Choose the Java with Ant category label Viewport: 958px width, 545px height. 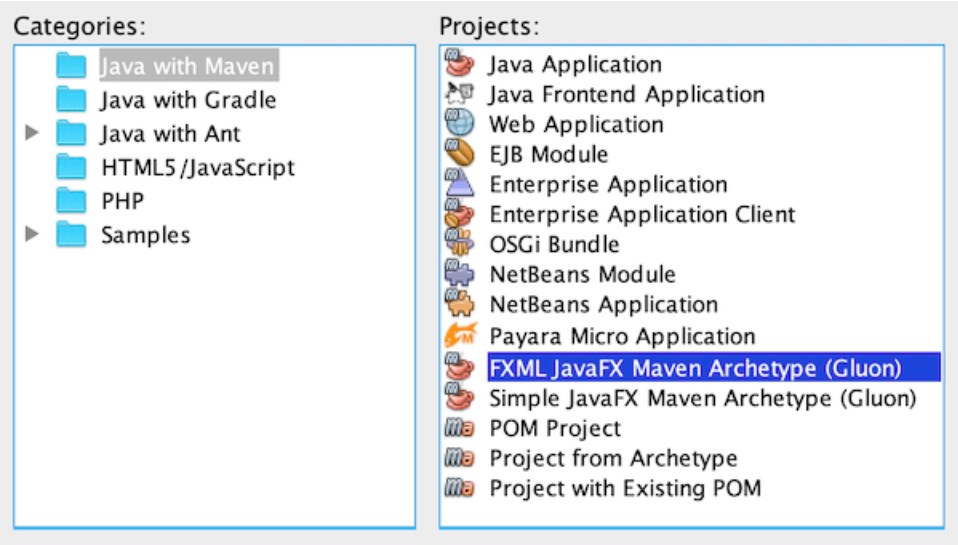(170, 133)
